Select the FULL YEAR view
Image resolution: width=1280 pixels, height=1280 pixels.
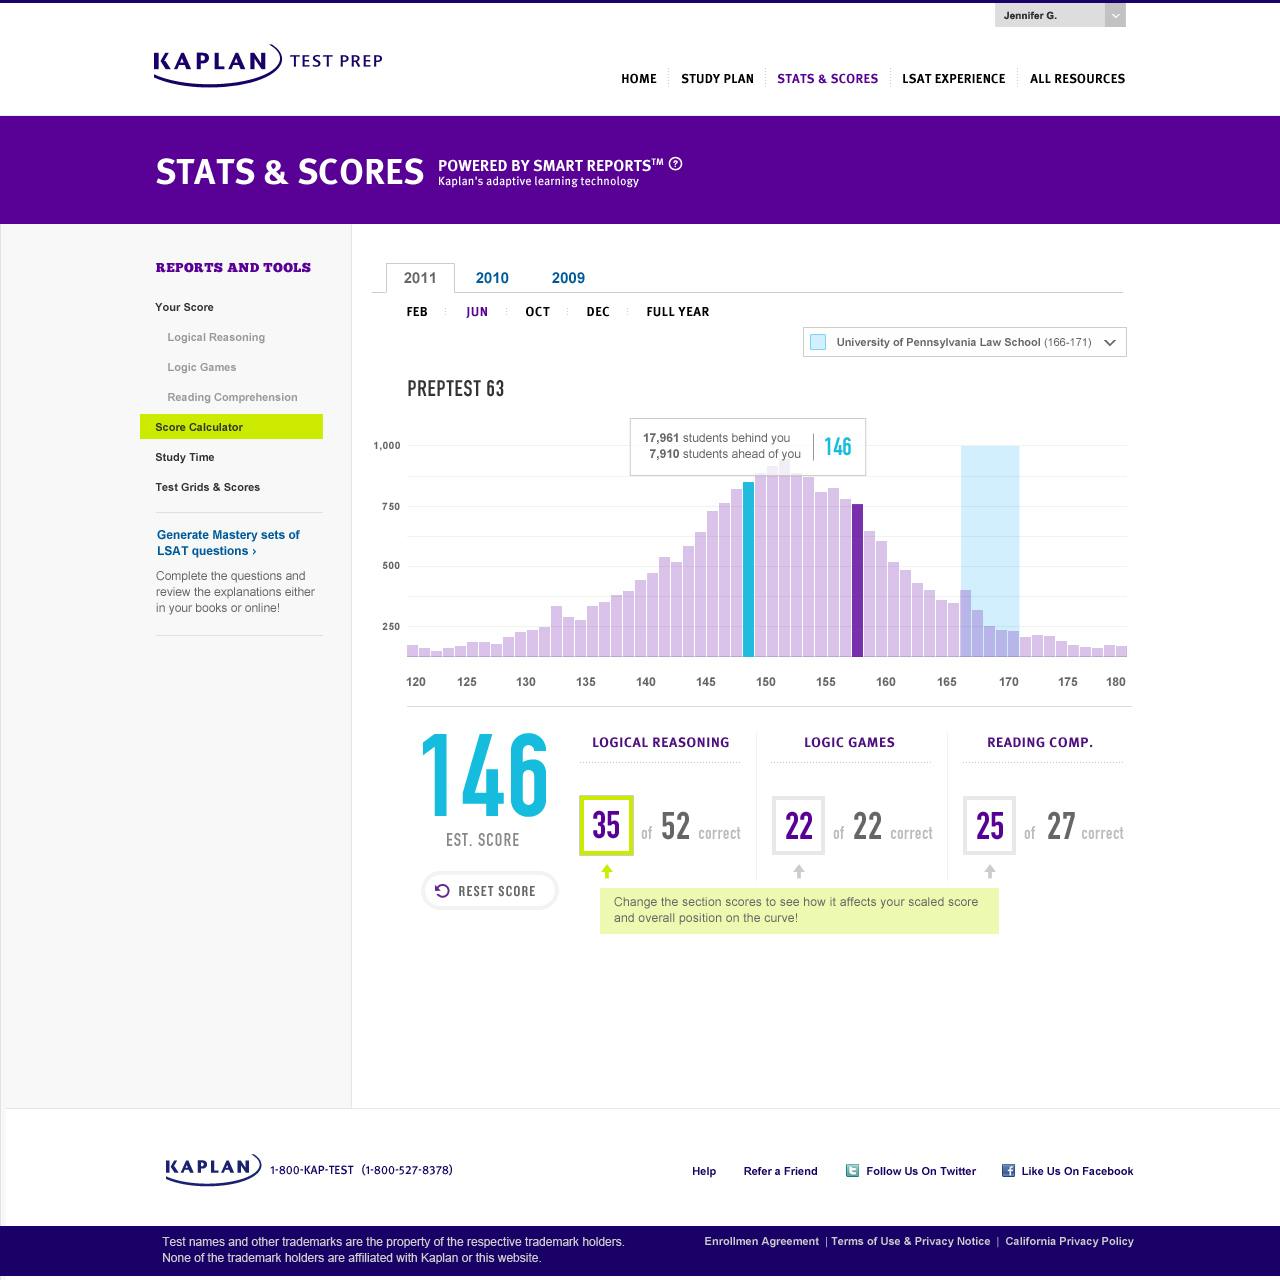pos(678,312)
